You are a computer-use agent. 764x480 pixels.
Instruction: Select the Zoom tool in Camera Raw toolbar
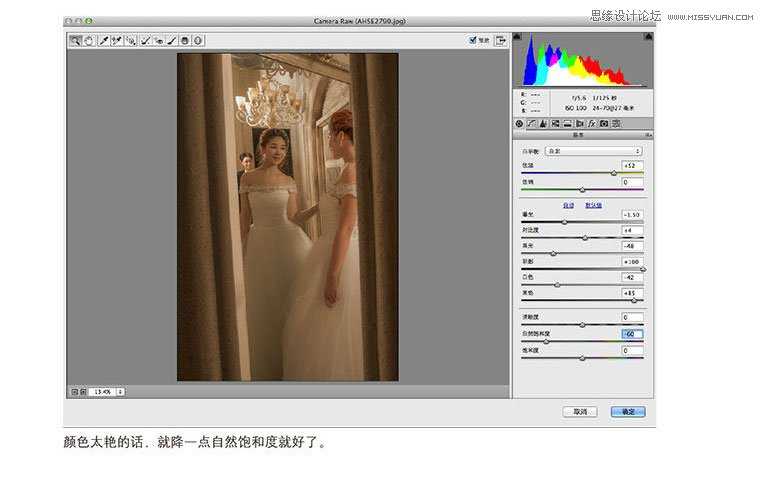tap(75, 41)
